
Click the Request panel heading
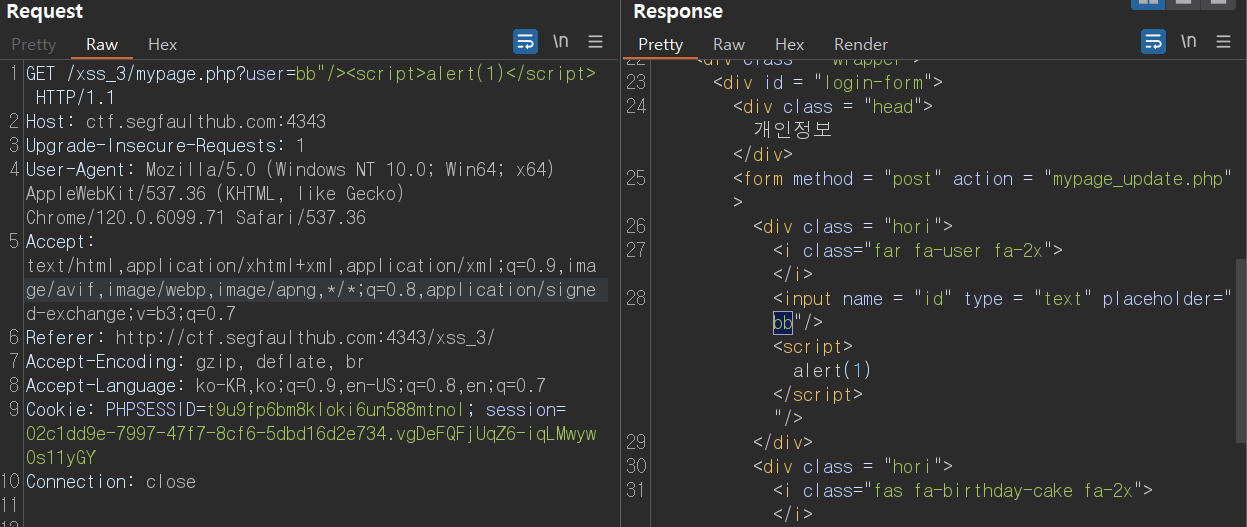point(44,12)
